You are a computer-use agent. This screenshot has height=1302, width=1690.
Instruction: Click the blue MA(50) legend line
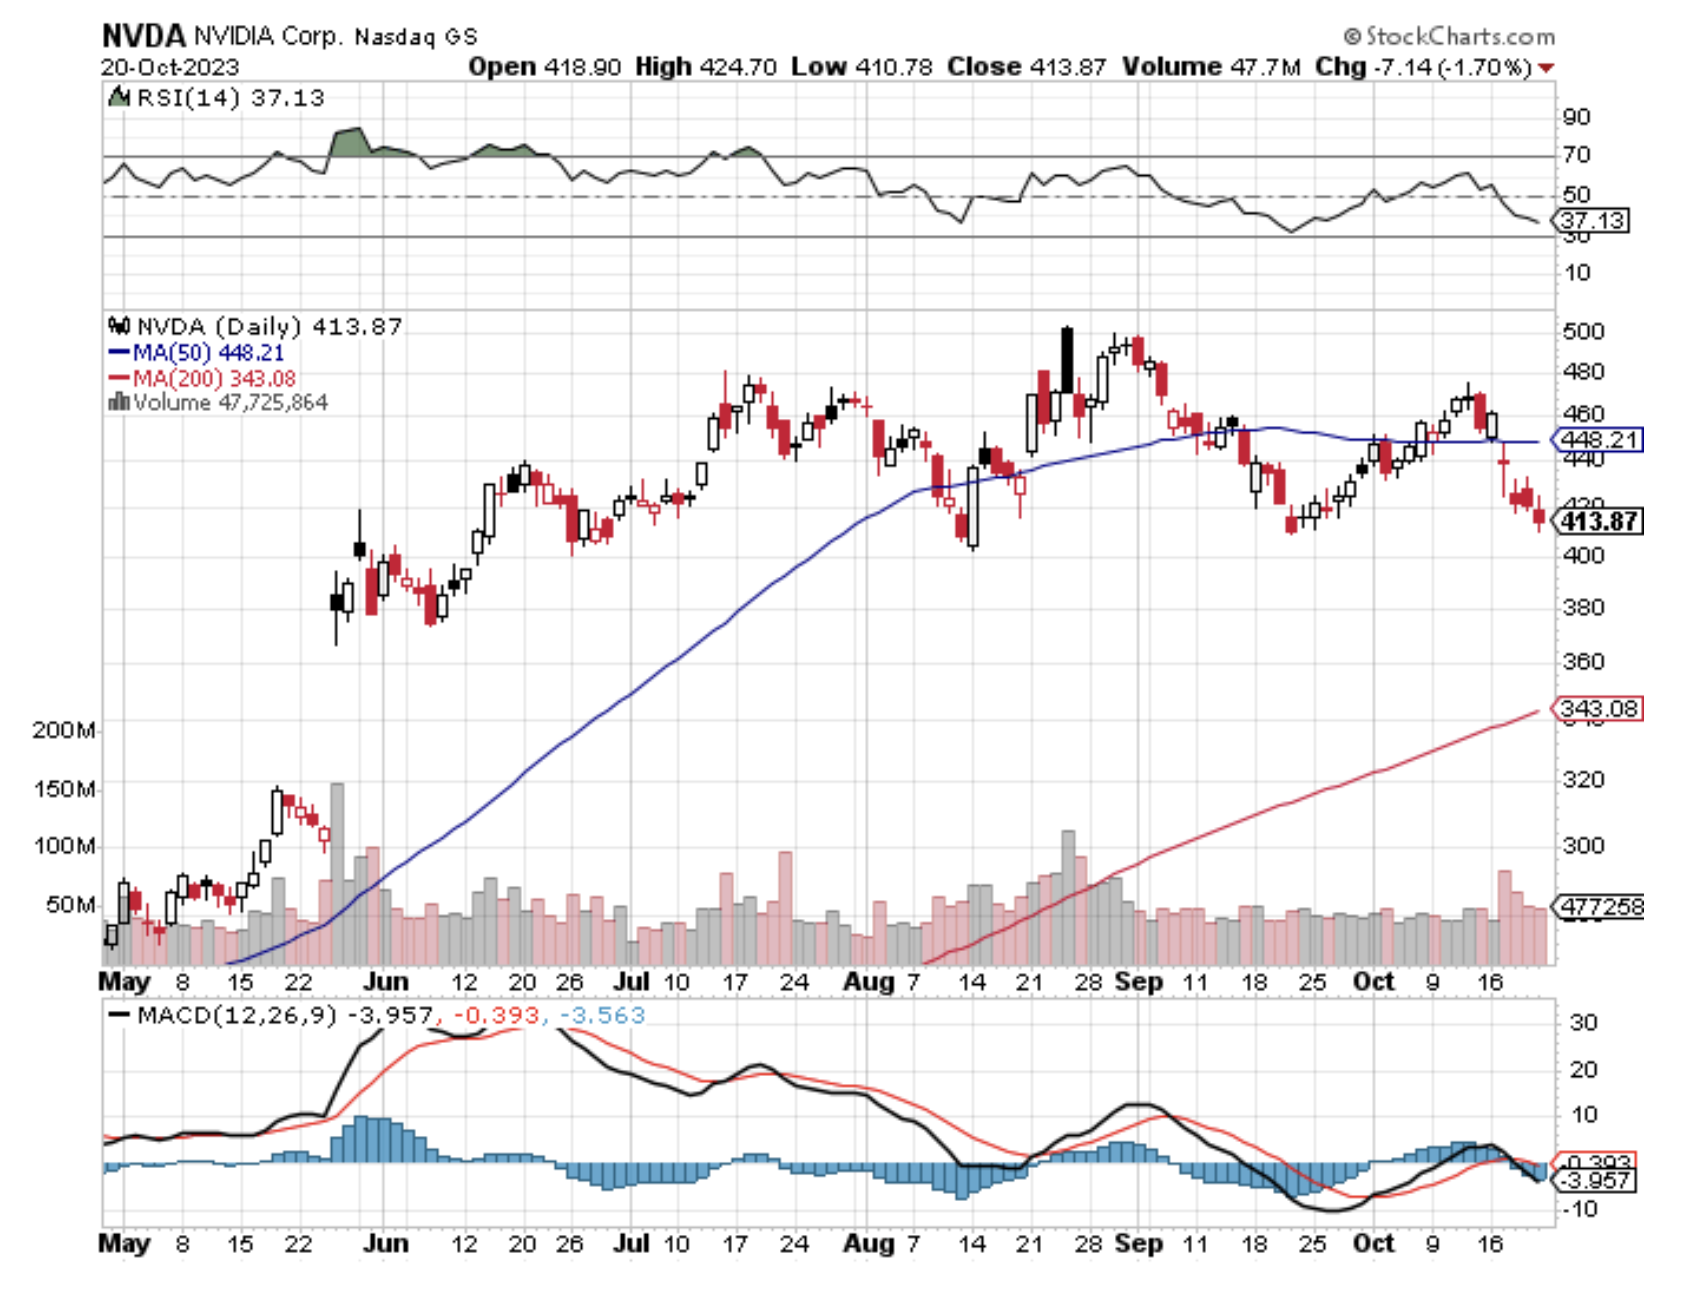click(x=119, y=353)
